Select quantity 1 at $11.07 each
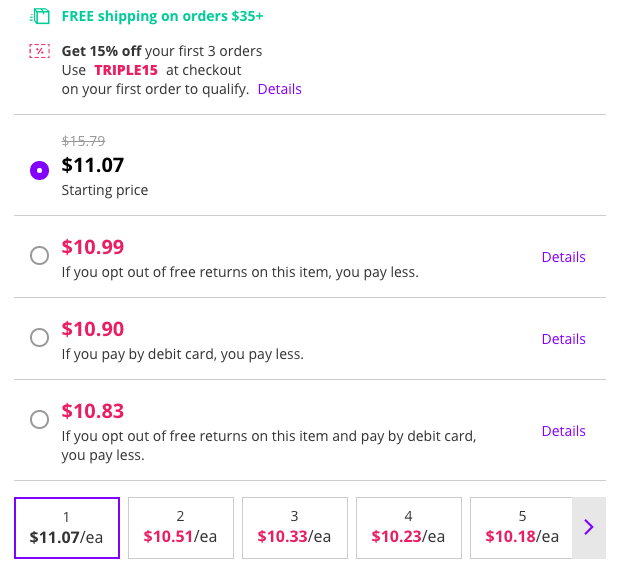This screenshot has height=568, width=634. point(67,527)
